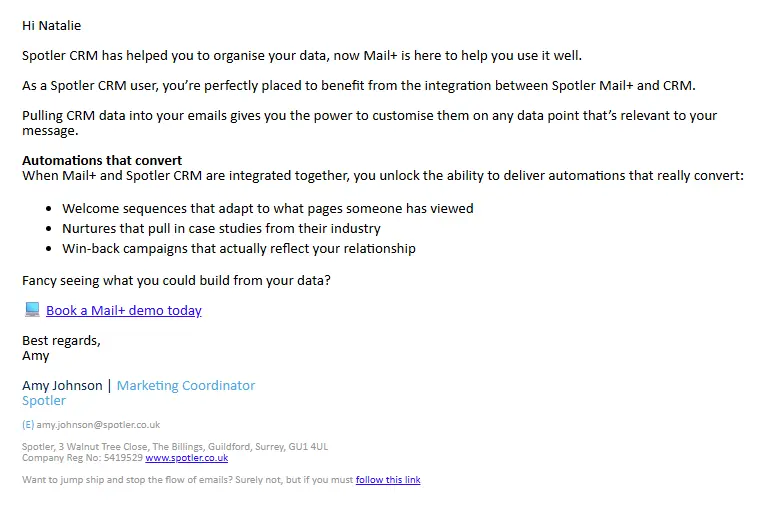Viewport: 770px width, 505px height.
Task: Click the "Best regards," sign-off text
Action: [61, 340]
